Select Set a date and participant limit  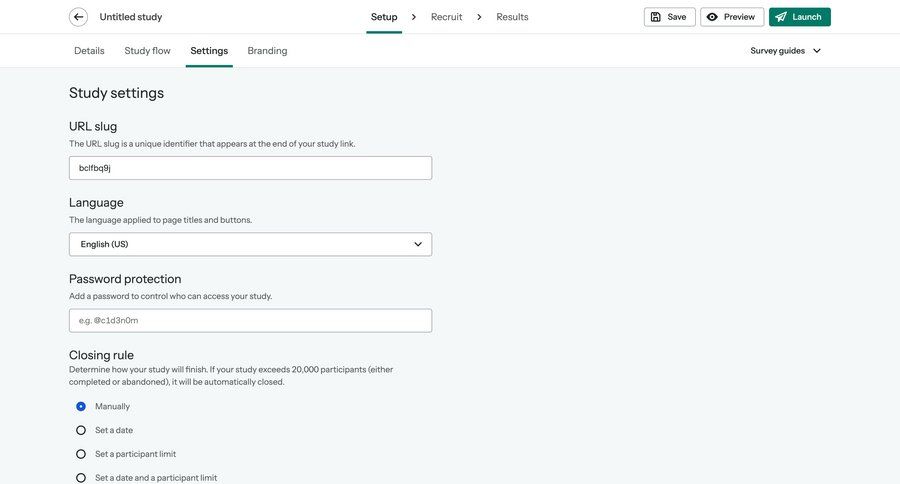81,478
